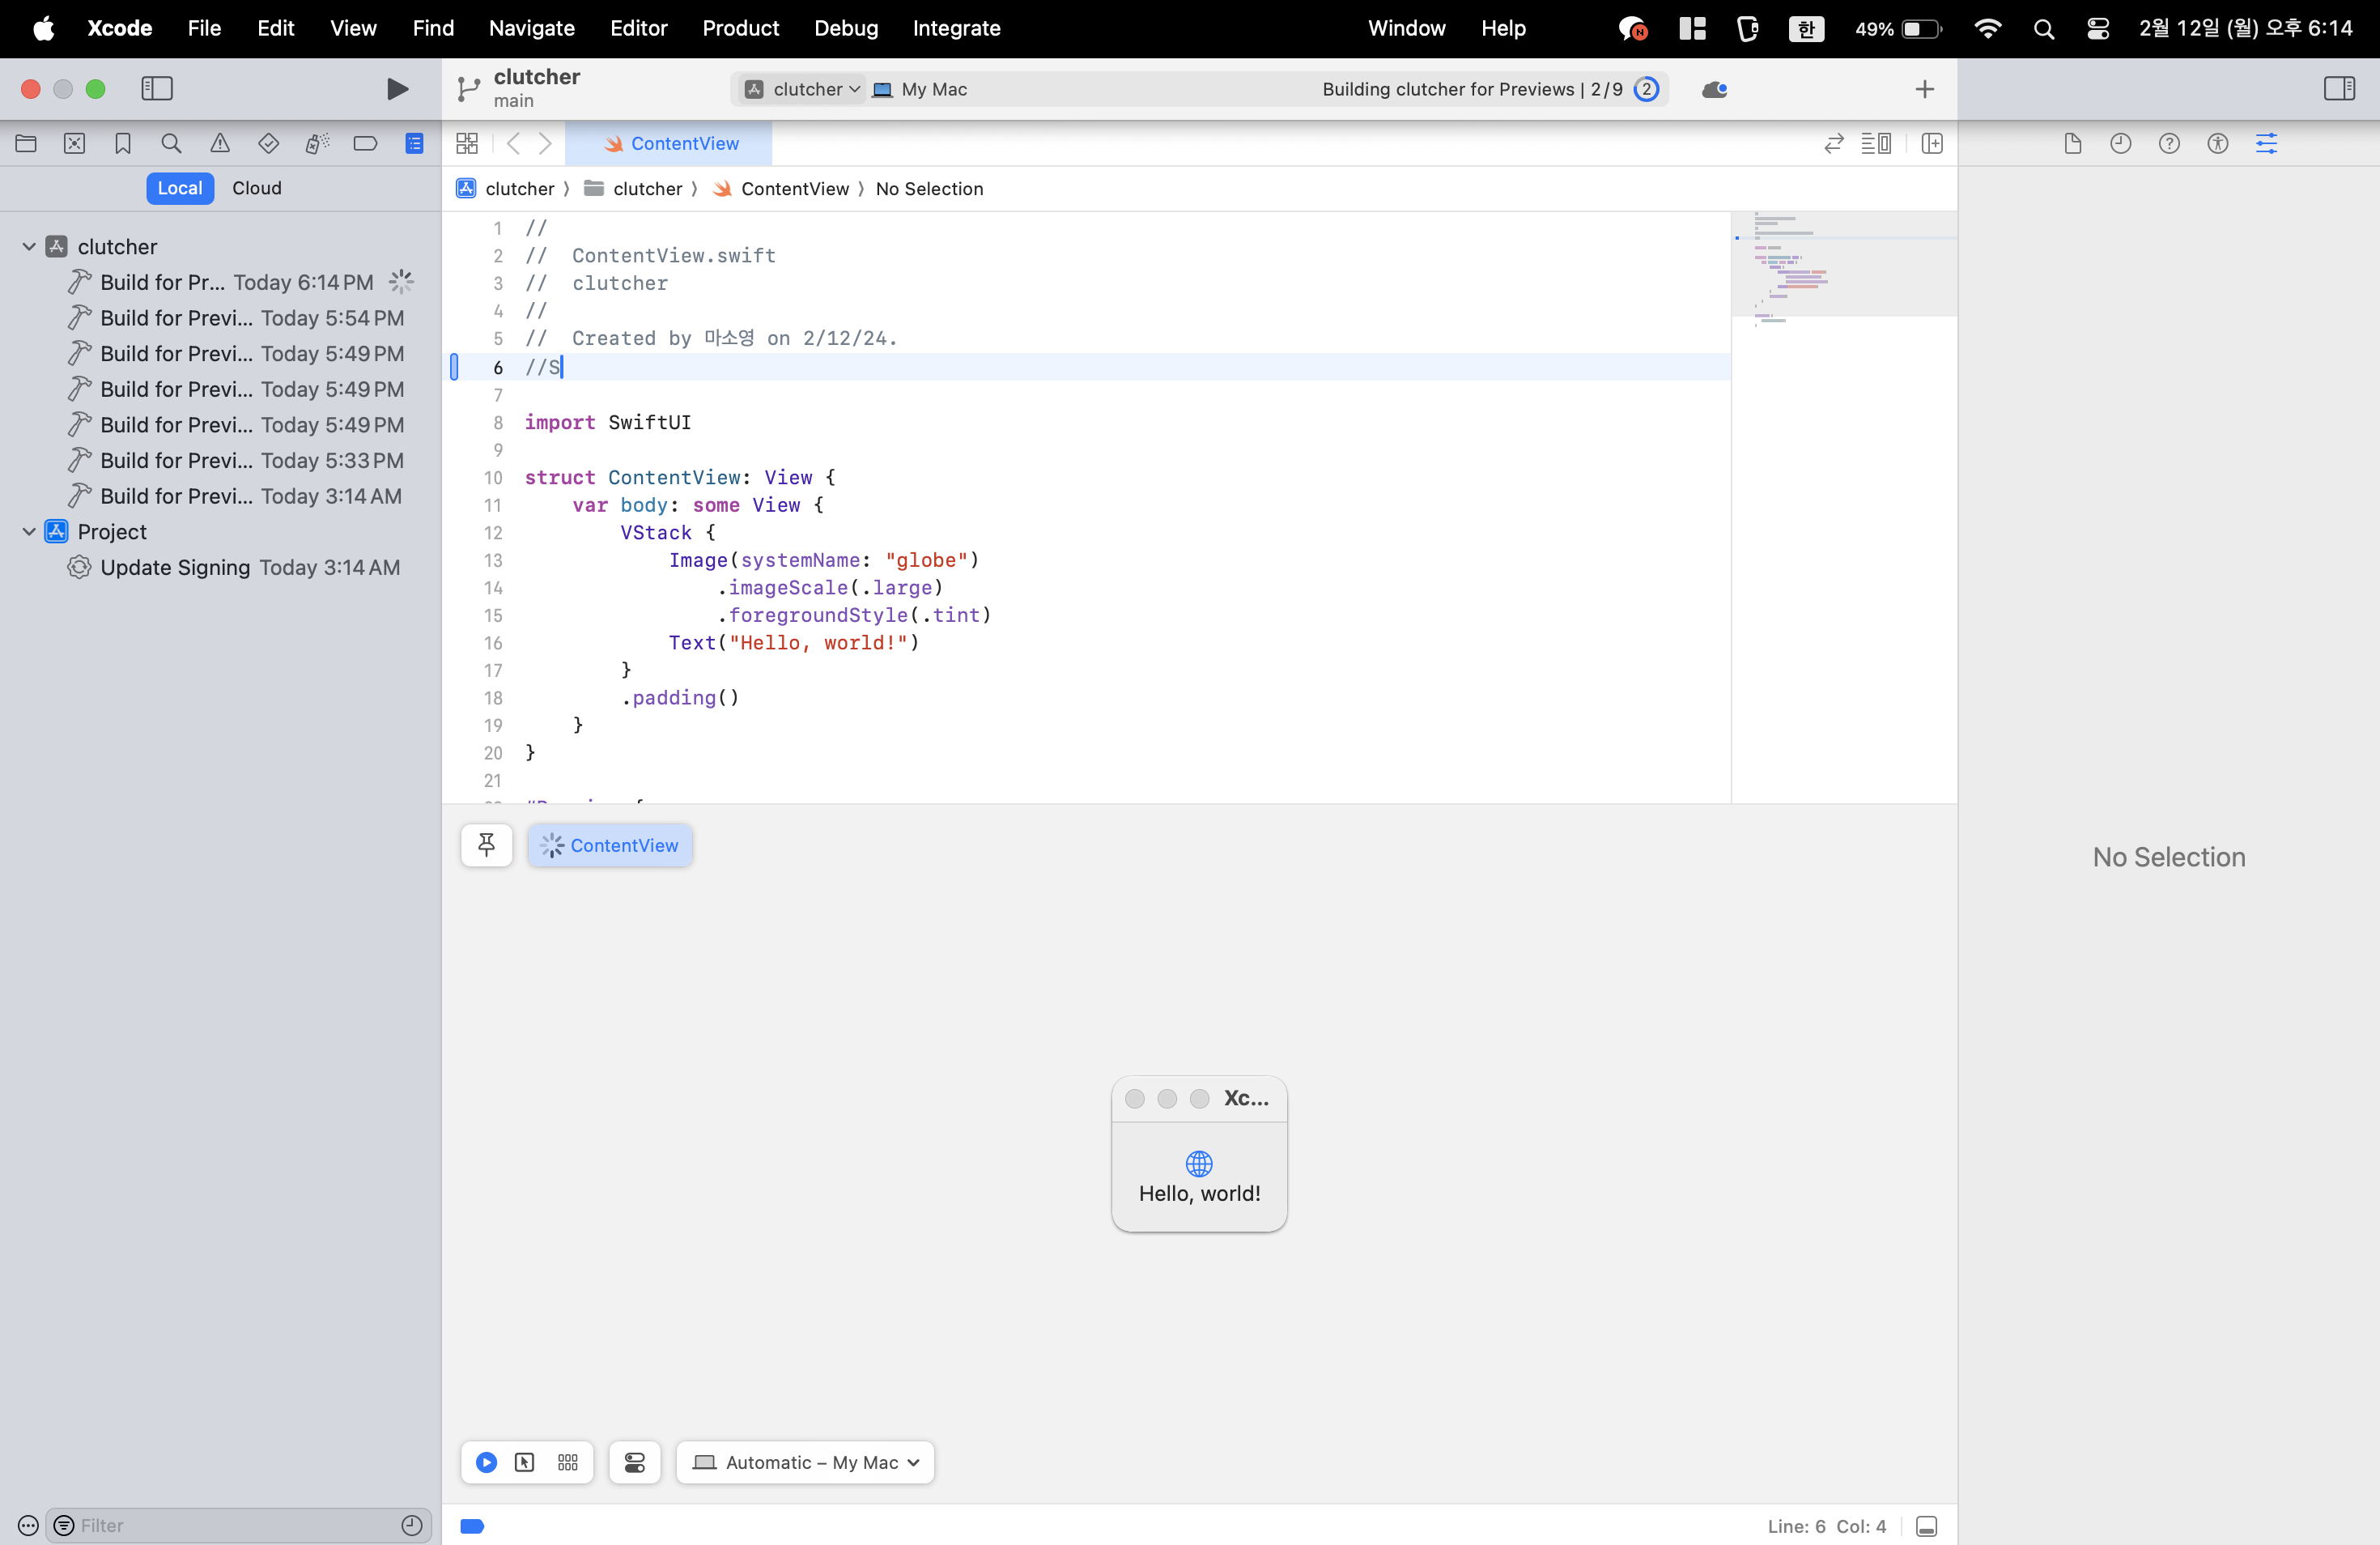Screen dimensions: 2380x1545
Task: Open macOS Control Center icon
Action: pyautogui.click(x=2098, y=28)
